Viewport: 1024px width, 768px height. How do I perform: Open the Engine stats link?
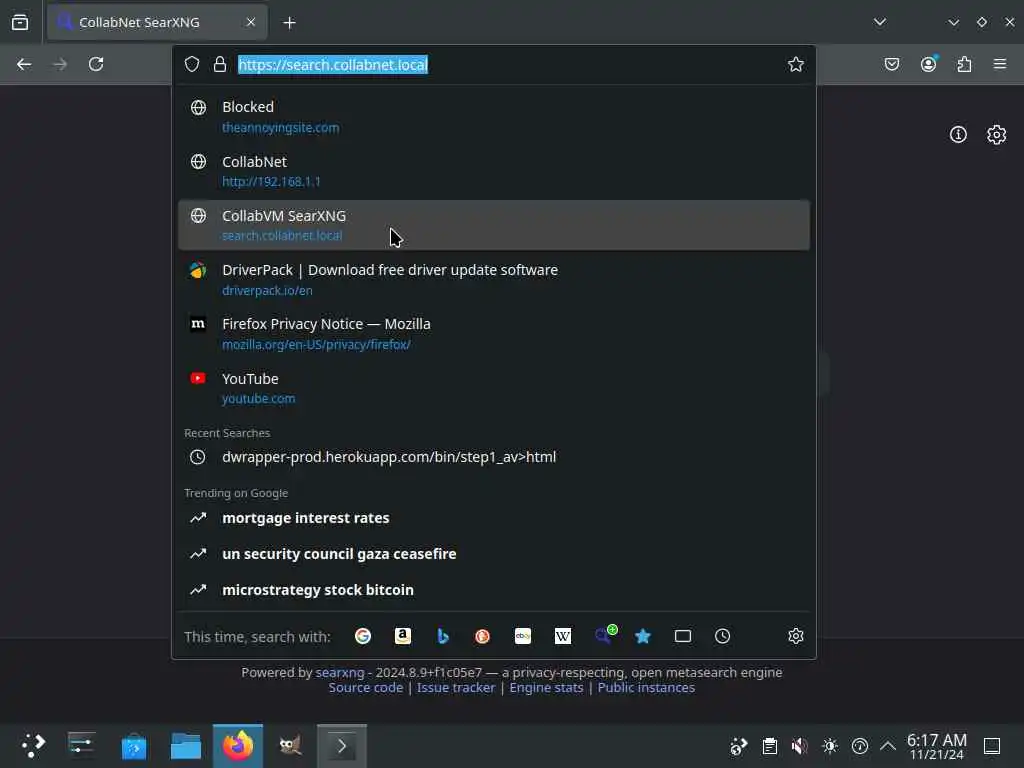click(x=546, y=688)
